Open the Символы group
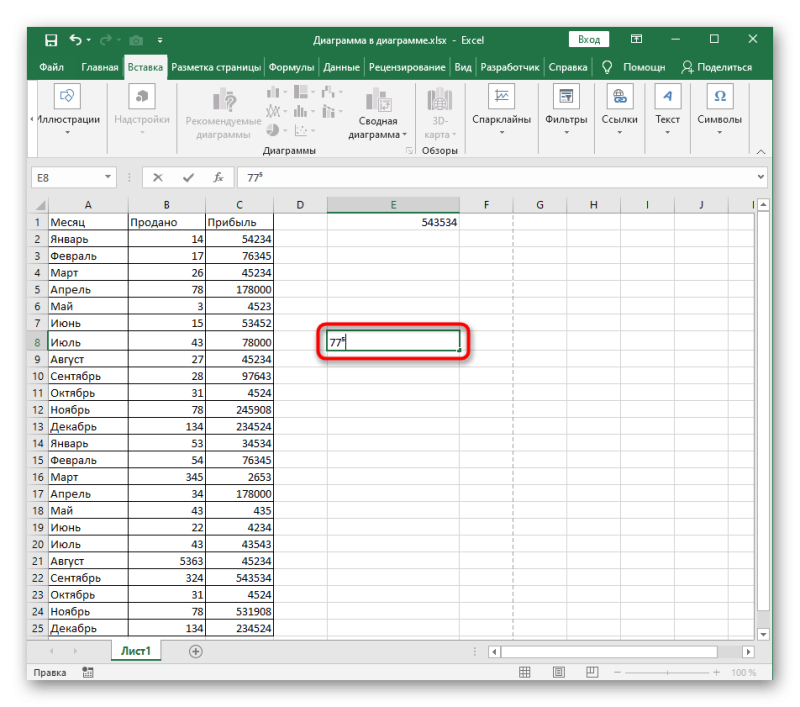800x707 pixels. (x=719, y=110)
